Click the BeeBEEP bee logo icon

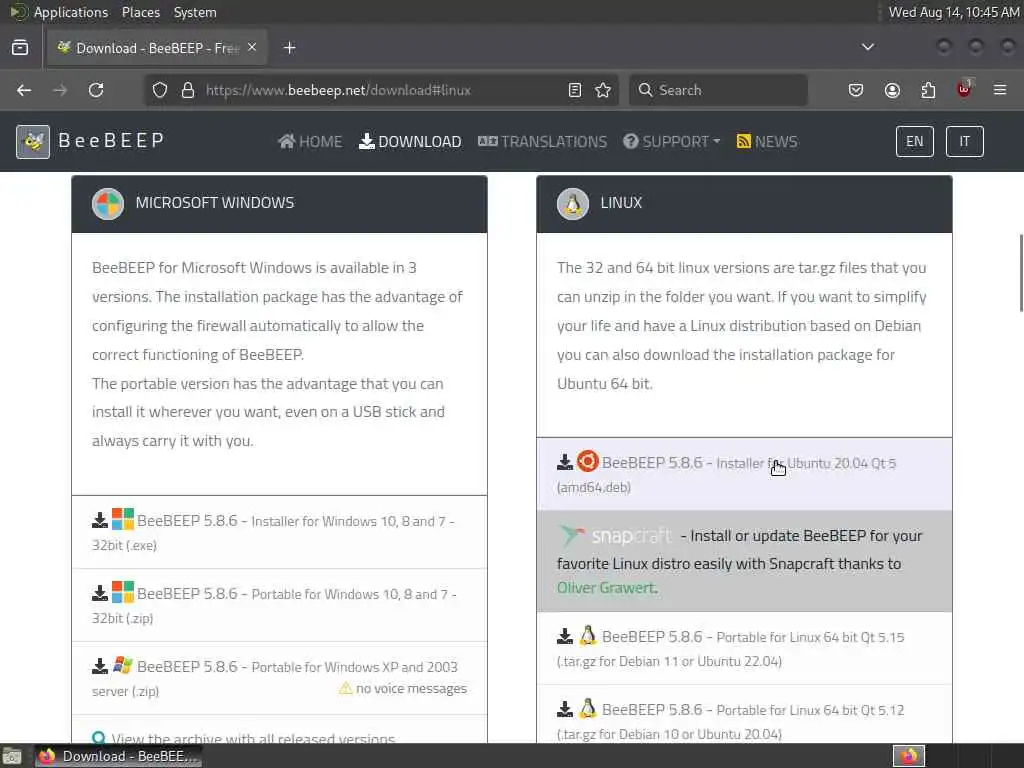[x=33, y=142]
